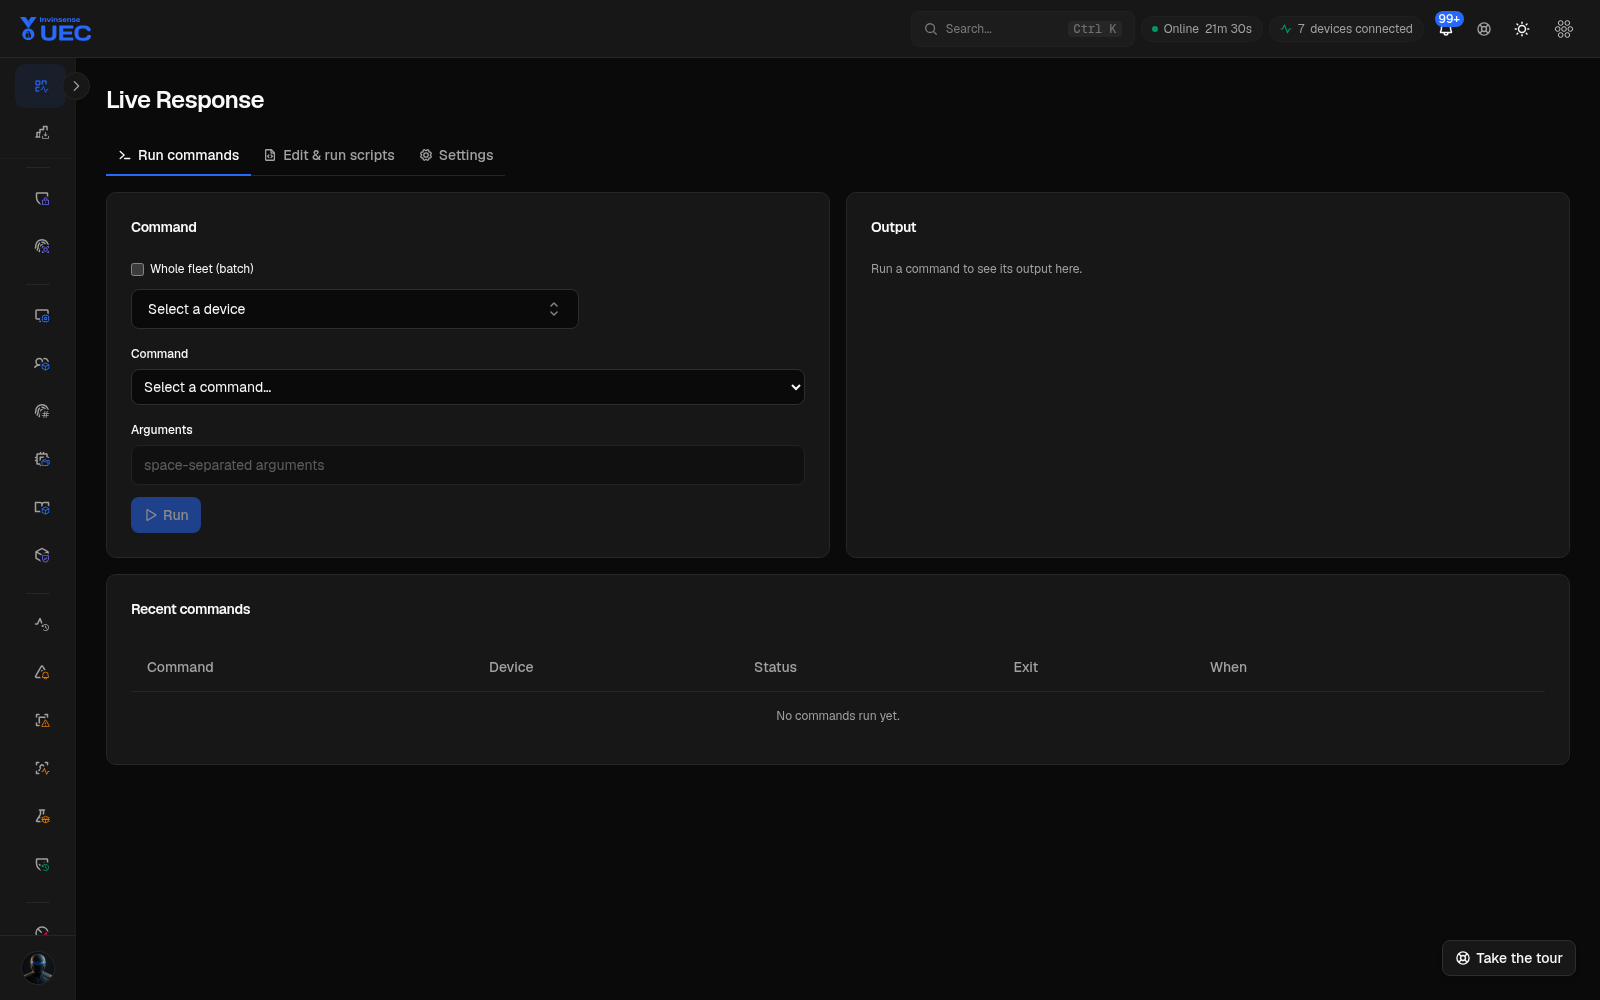The width and height of the screenshot is (1600, 1000).
Task: Open the users with cube sidebar icon
Action: 41,364
